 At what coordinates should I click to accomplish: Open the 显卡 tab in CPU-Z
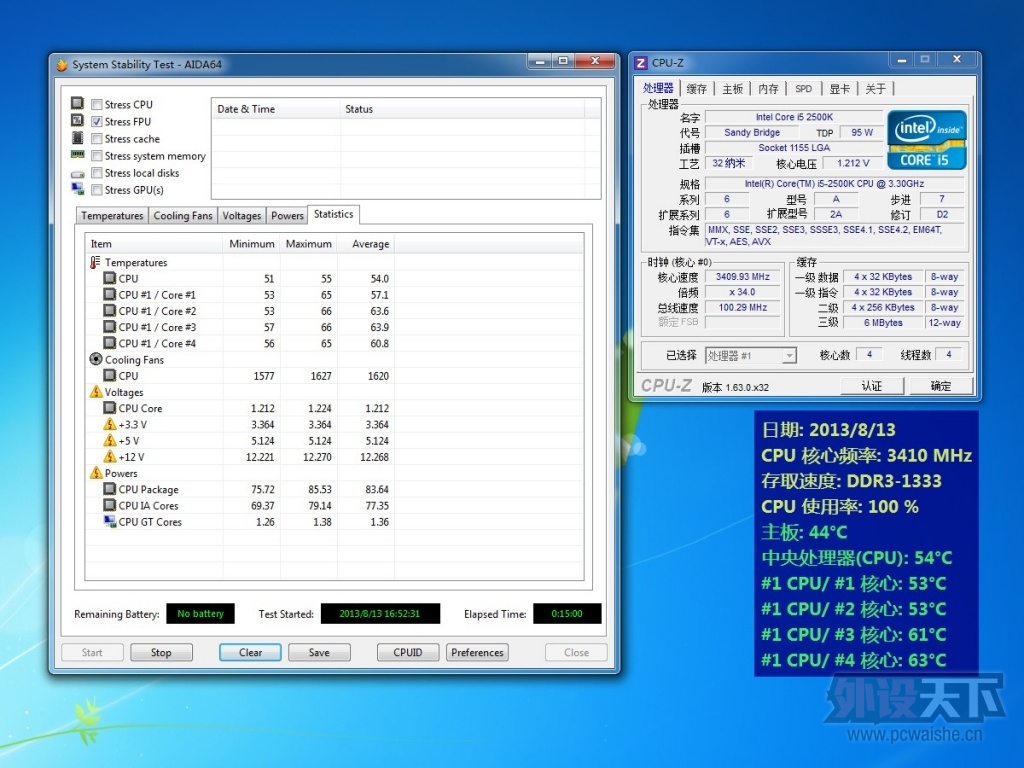(840, 89)
